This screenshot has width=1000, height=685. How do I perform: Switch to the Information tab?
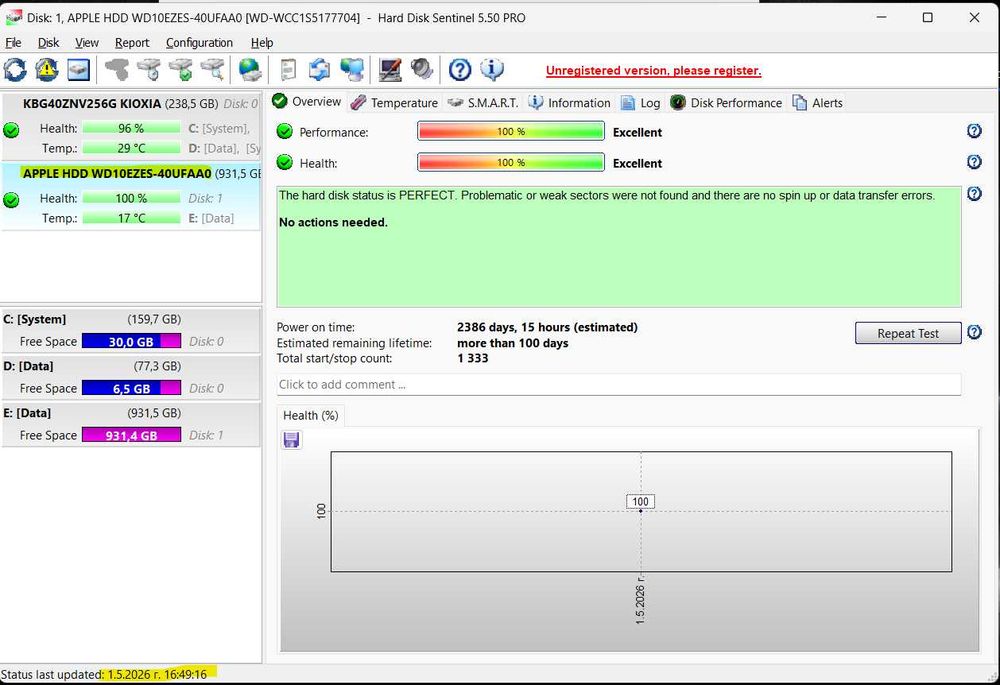coord(570,103)
